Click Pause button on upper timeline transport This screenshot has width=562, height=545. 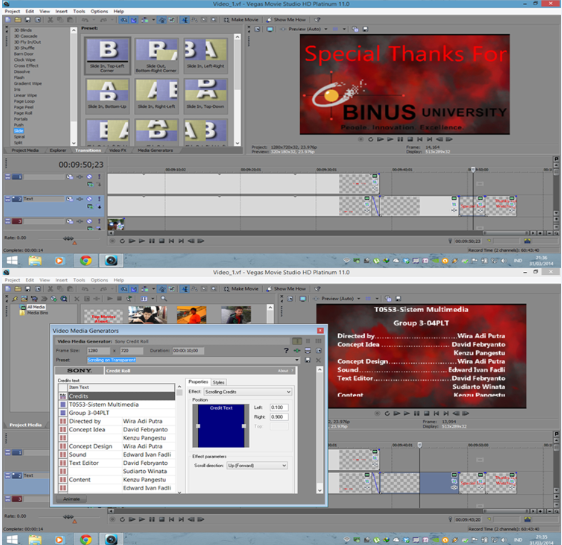point(152,241)
